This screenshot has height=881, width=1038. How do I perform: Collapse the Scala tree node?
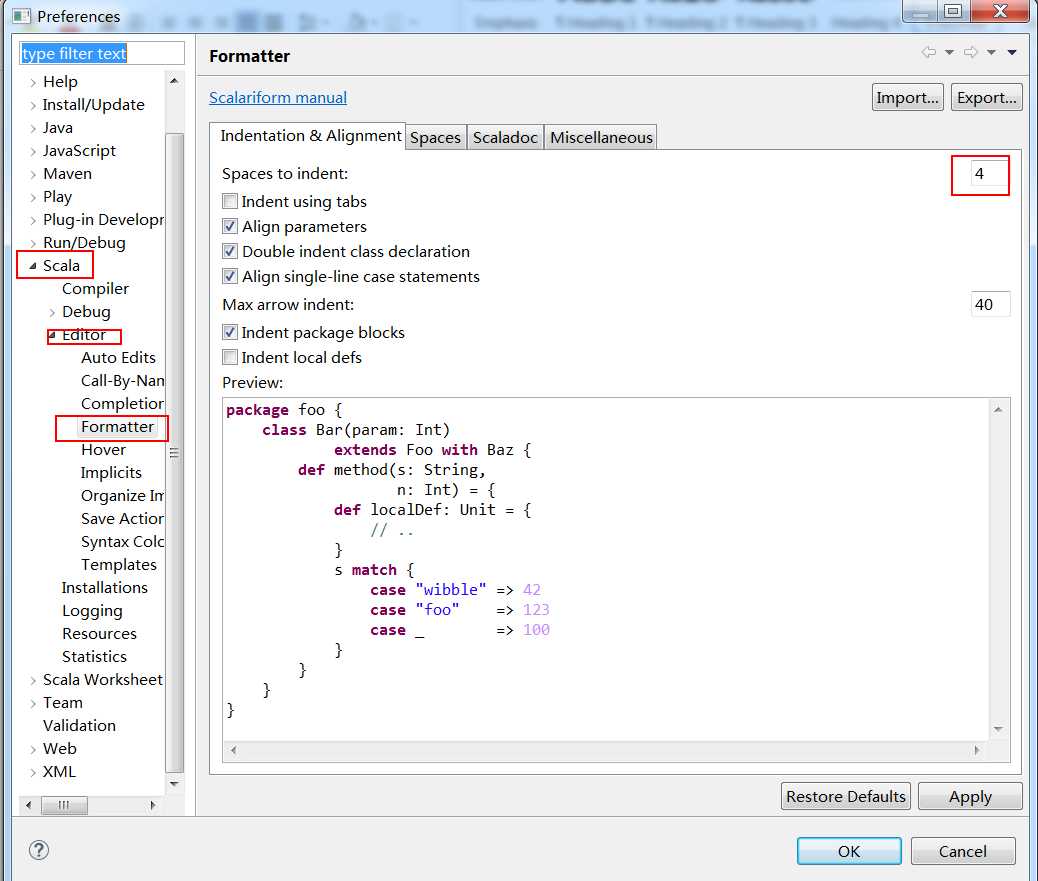pyautogui.click(x=32, y=266)
